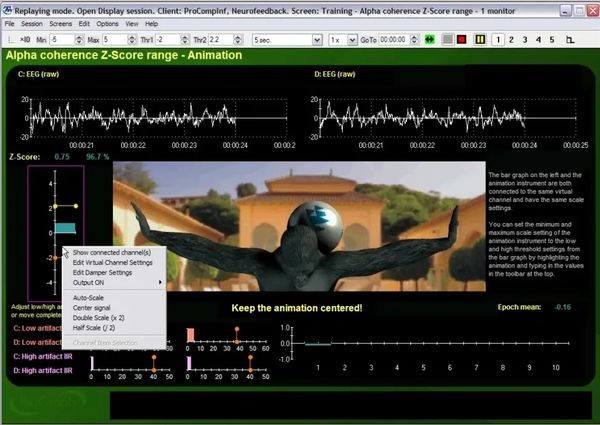The height and width of the screenshot is (425, 600).
Task: Click Show connected channel(s) entry
Action: point(112,252)
